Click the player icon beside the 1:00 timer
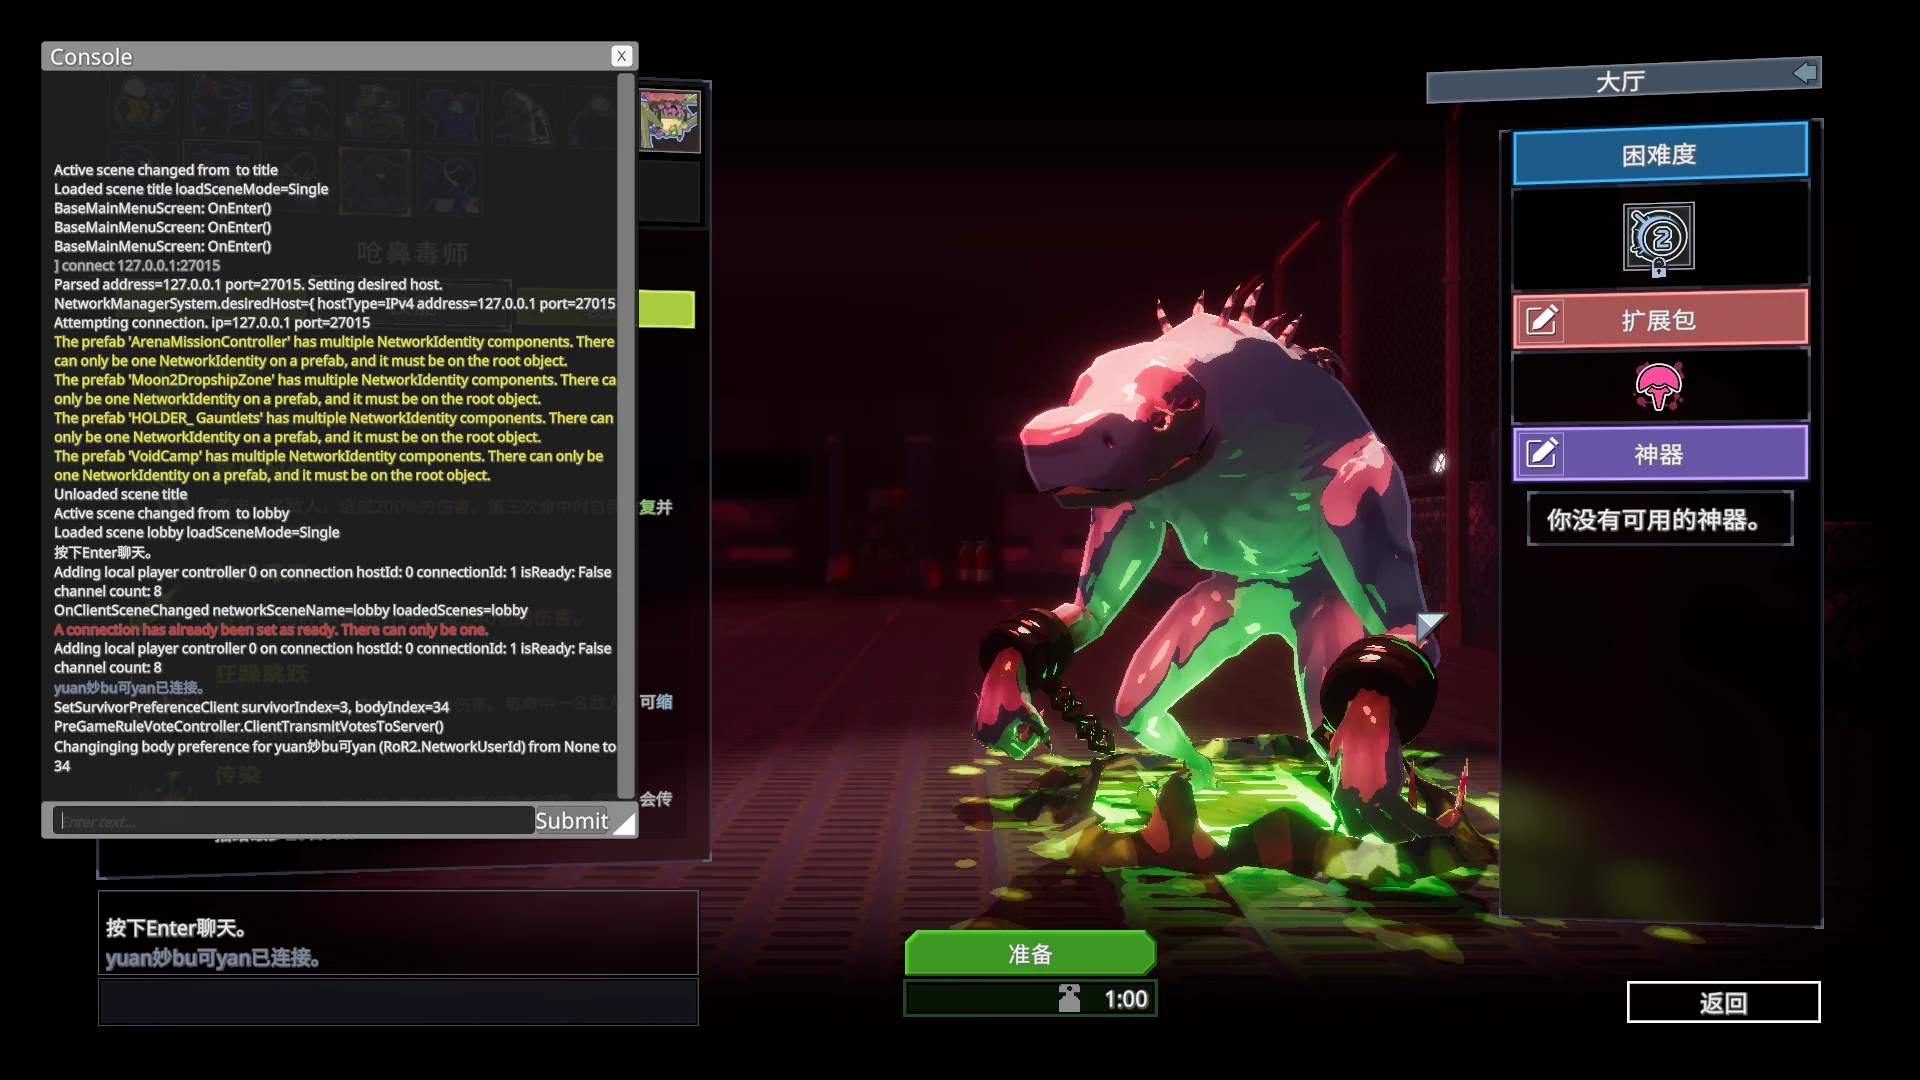The height and width of the screenshot is (1080, 1920). tap(1069, 998)
